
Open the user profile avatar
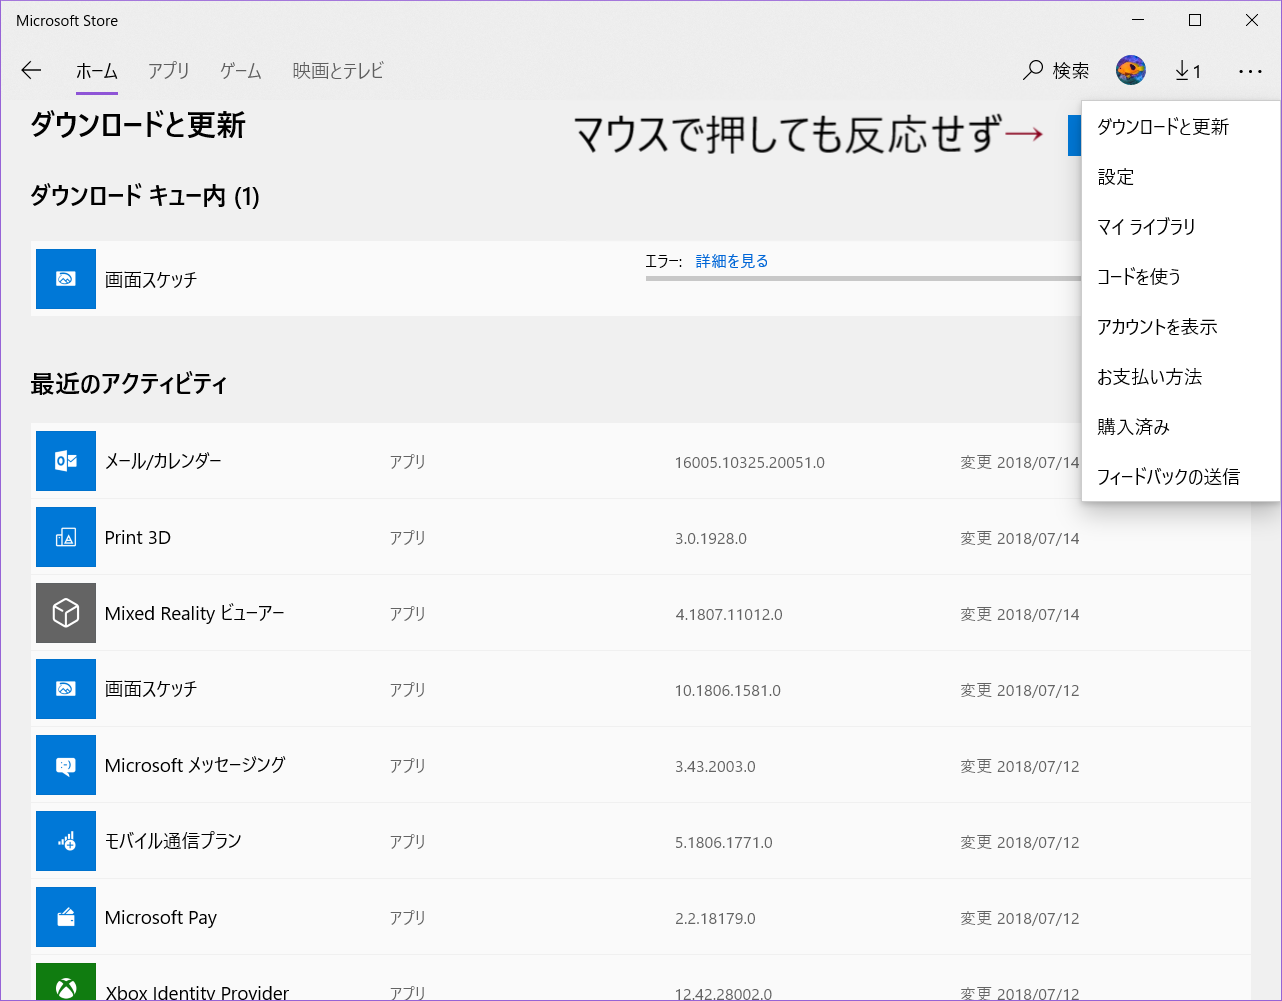coord(1131,70)
